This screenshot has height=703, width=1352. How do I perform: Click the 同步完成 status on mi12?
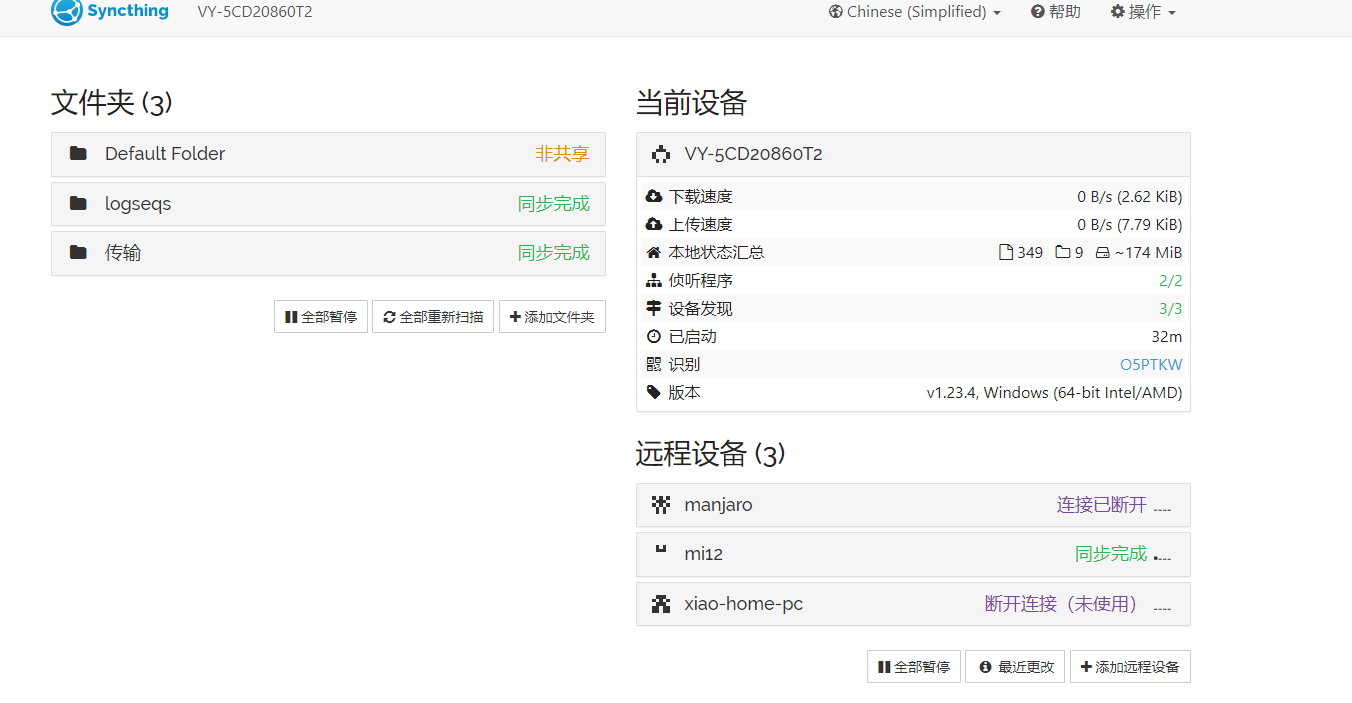pos(1111,554)
